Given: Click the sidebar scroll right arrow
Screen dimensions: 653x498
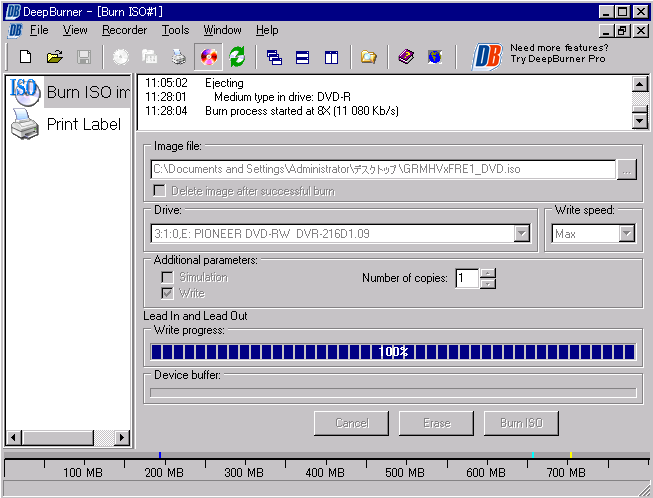Looking at the screenshot, I should (x=122, y=438).
